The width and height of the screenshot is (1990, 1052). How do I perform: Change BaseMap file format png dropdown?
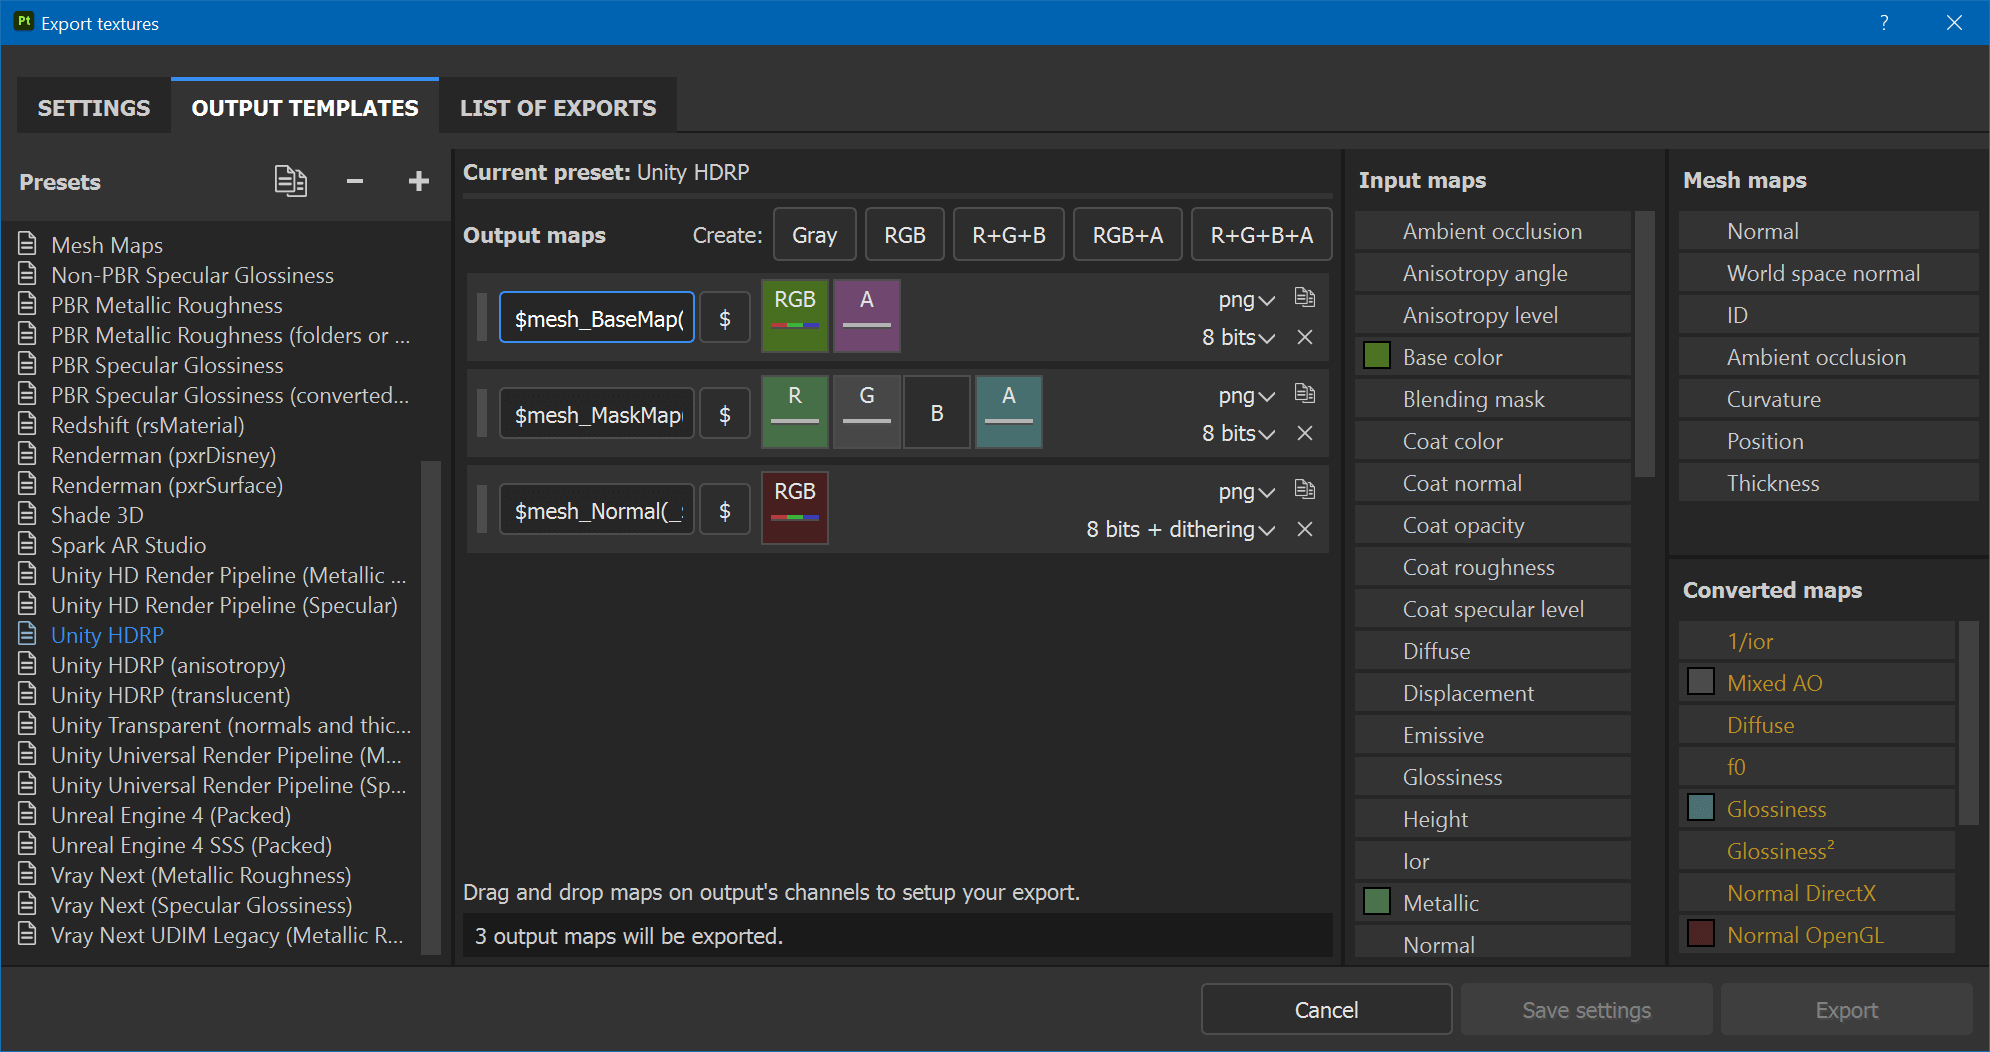pos(1246,299)
